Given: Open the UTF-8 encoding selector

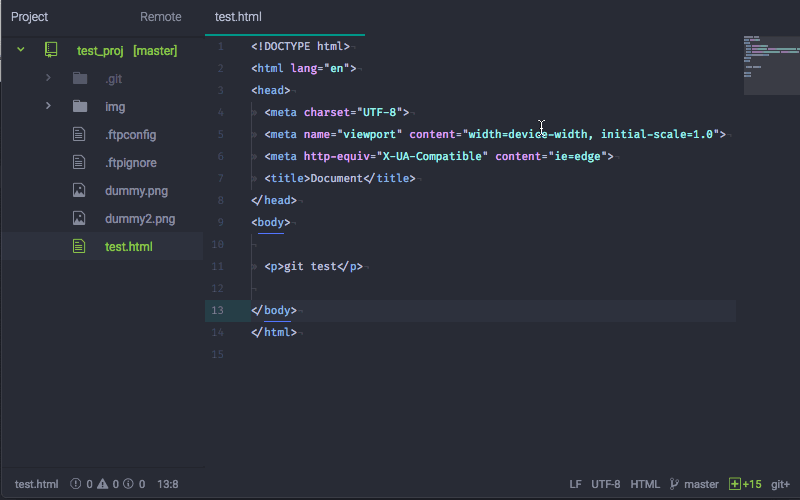Looking at the screenshot, I should point(605,484).
